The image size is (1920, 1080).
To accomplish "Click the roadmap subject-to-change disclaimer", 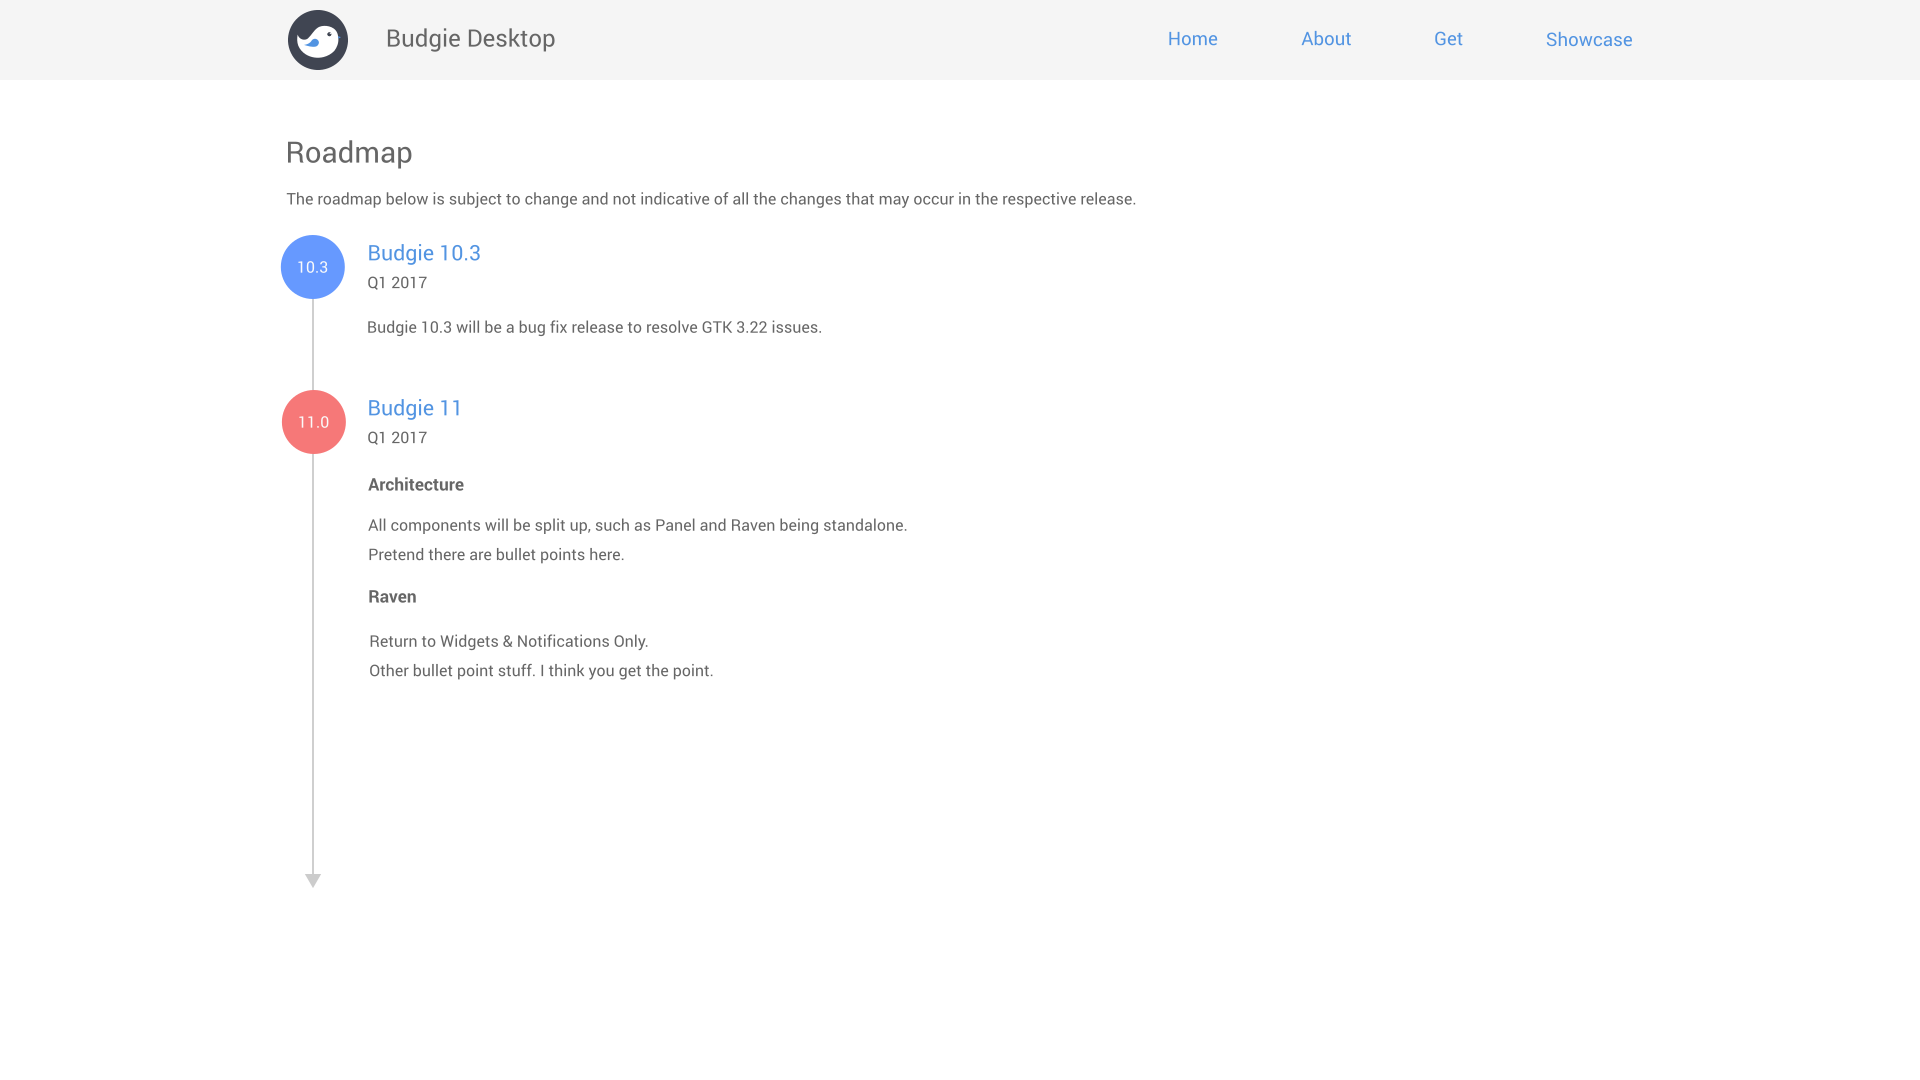I will click(x=711, y=199).
